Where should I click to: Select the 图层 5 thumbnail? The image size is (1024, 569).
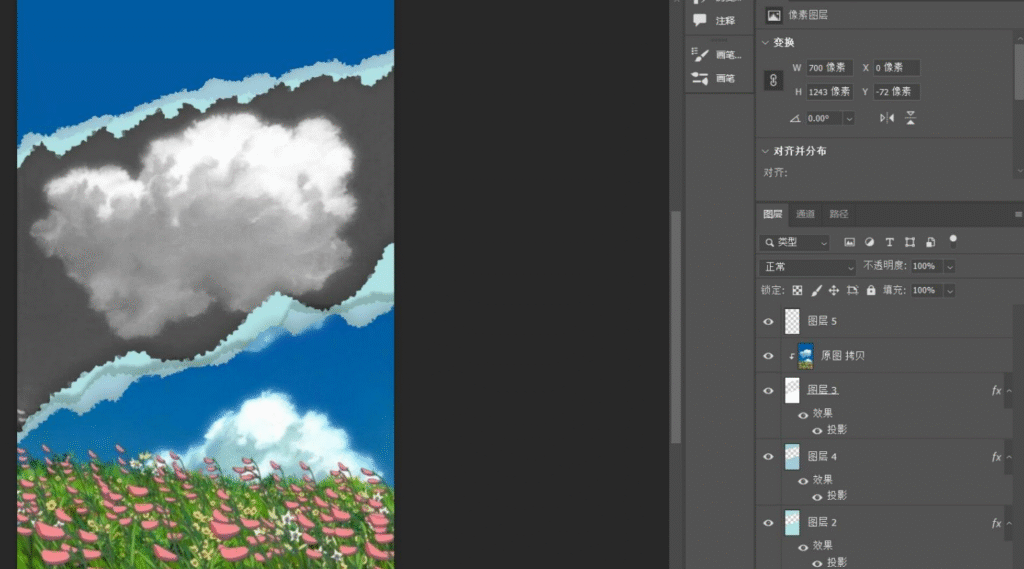click(792, 321)
